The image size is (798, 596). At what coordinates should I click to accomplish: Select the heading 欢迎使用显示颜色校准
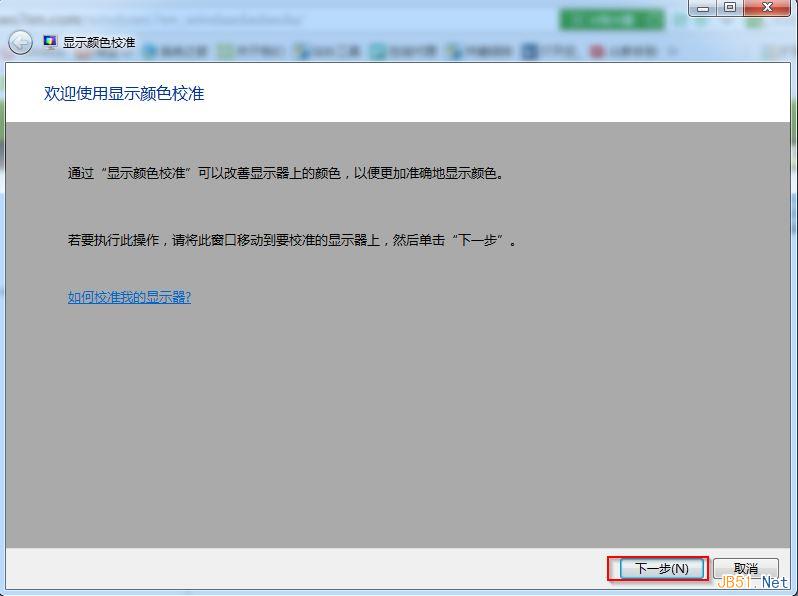[x=124, y=94]
